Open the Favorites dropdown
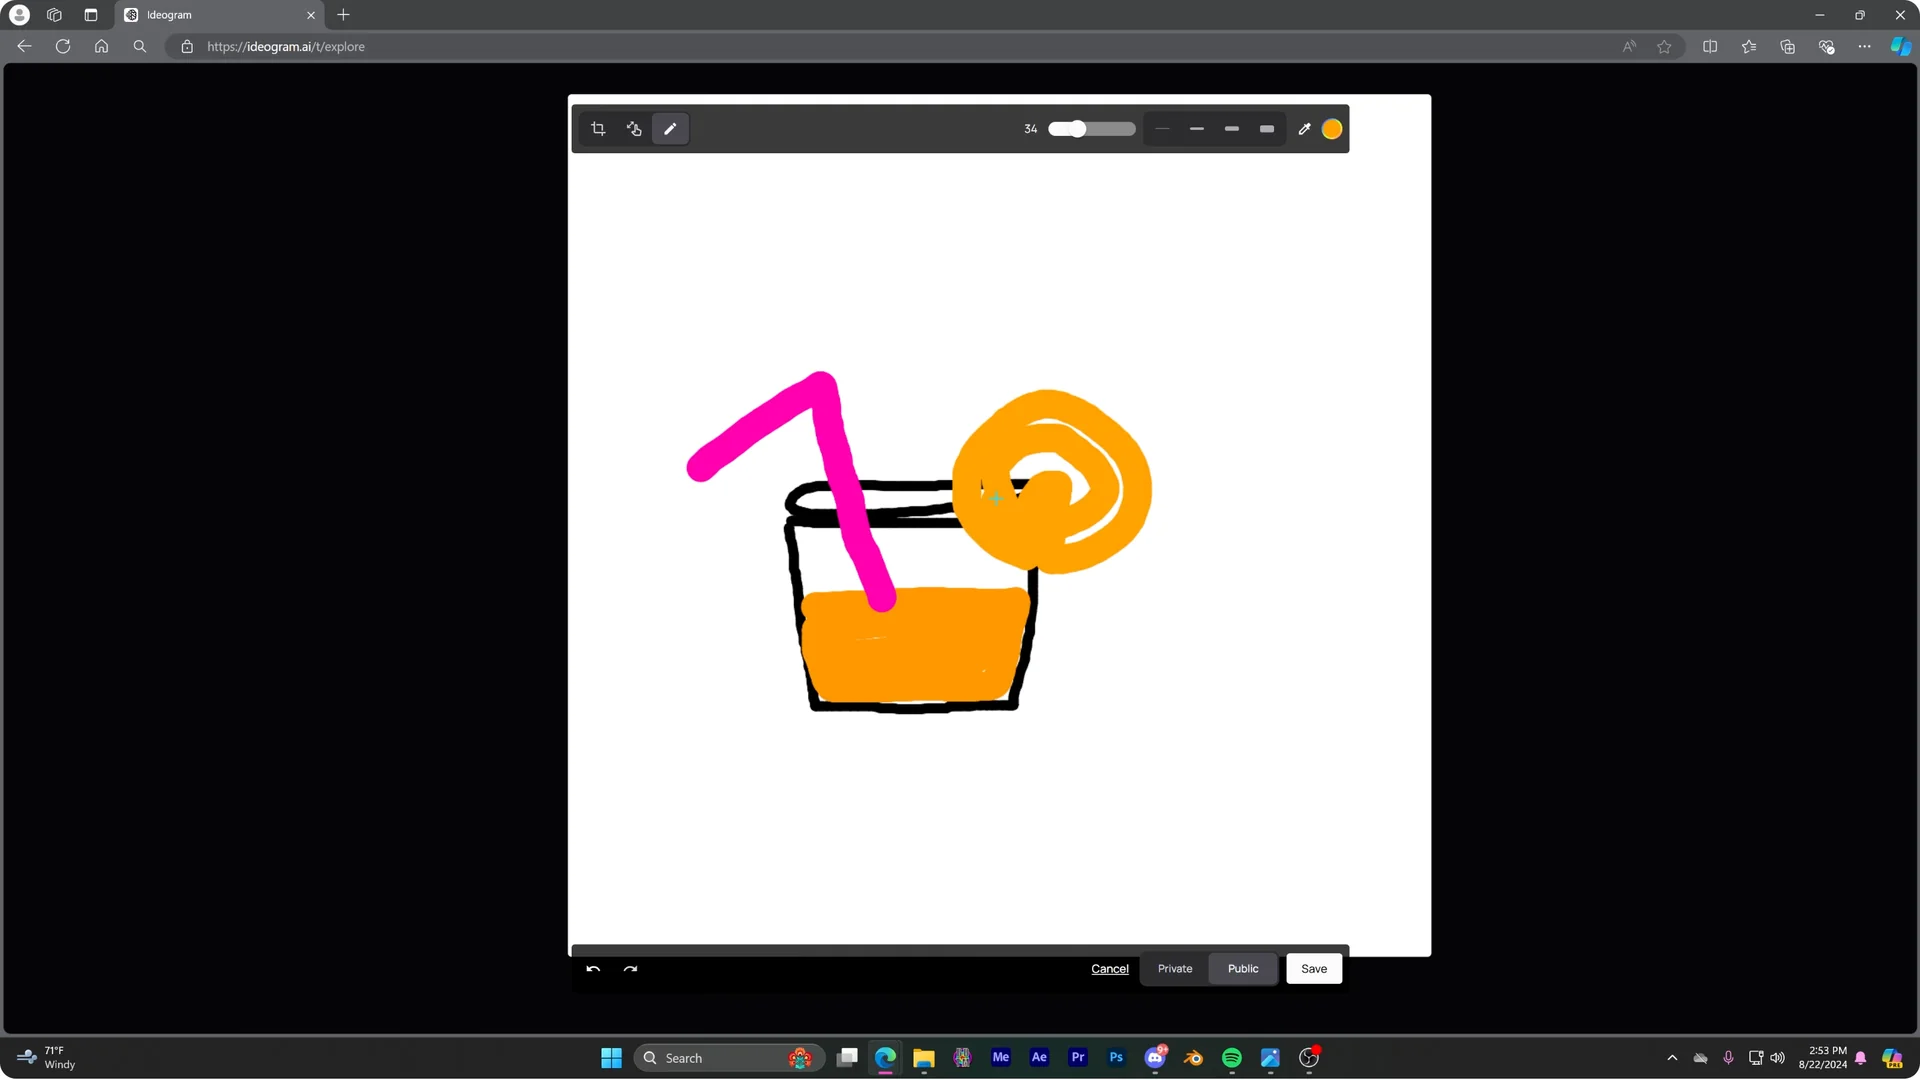 (x=1749, y=46)
